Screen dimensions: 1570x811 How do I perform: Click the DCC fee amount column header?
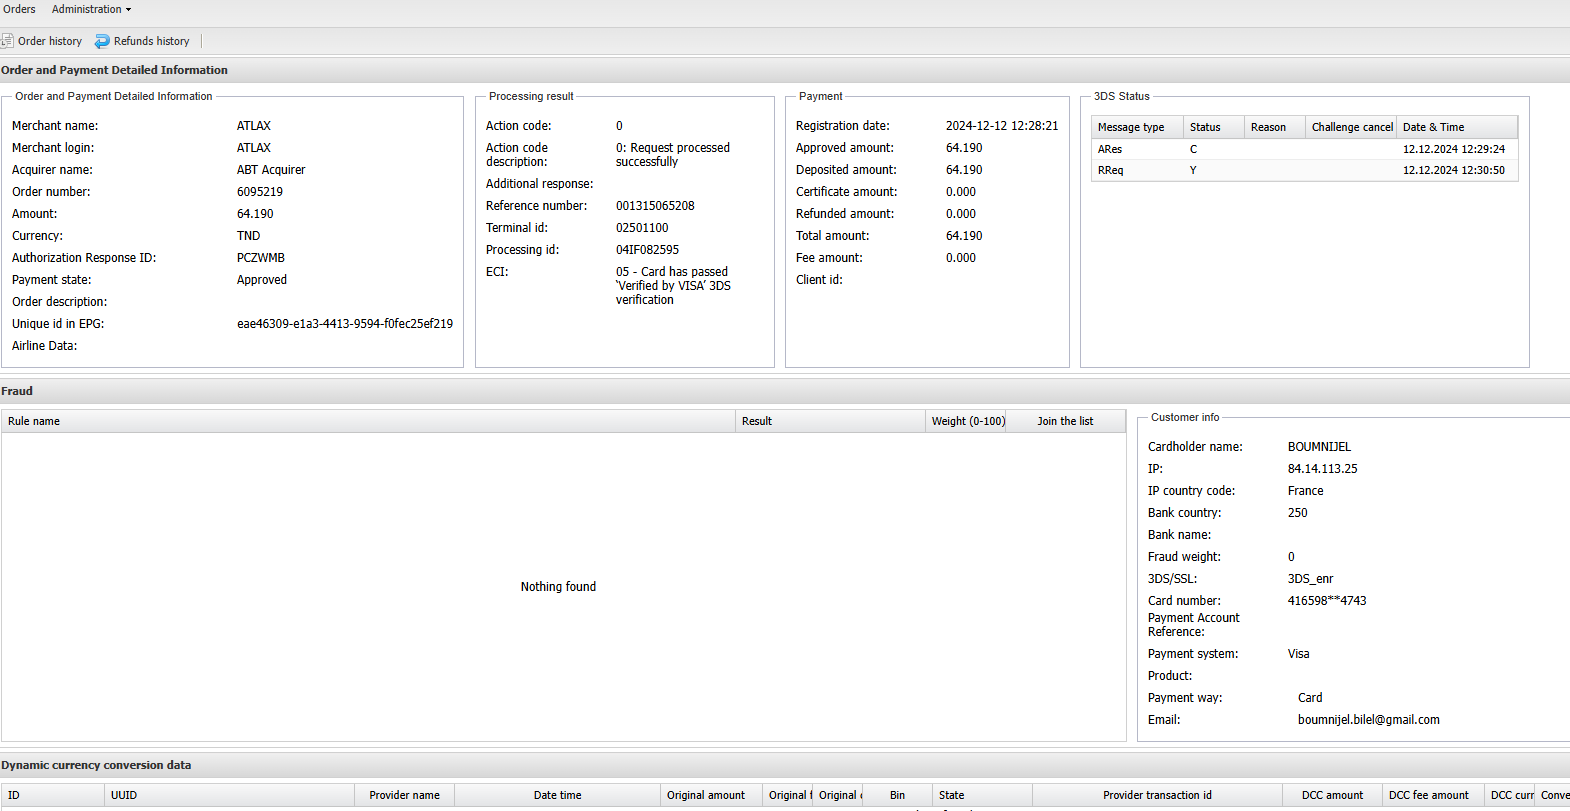click(1428, 795)
